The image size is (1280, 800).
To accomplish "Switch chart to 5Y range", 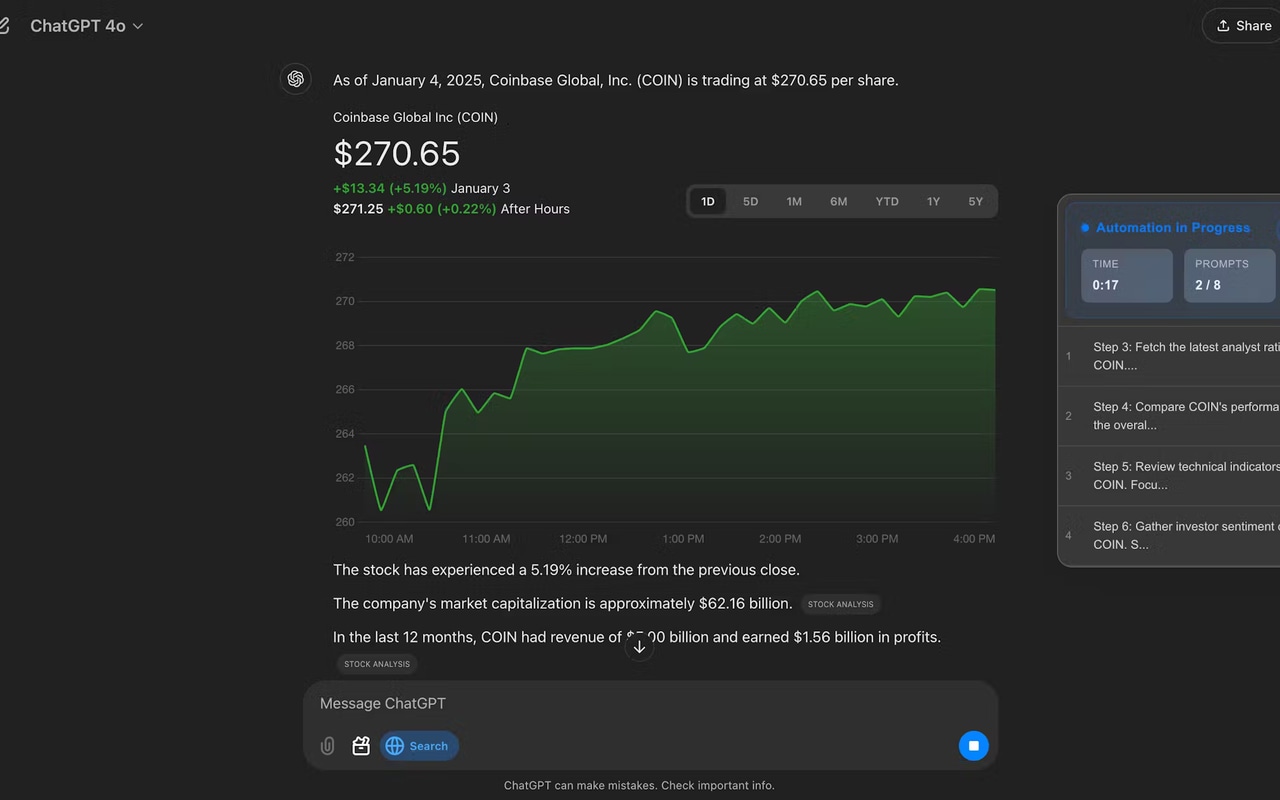I will pos(975,202).
